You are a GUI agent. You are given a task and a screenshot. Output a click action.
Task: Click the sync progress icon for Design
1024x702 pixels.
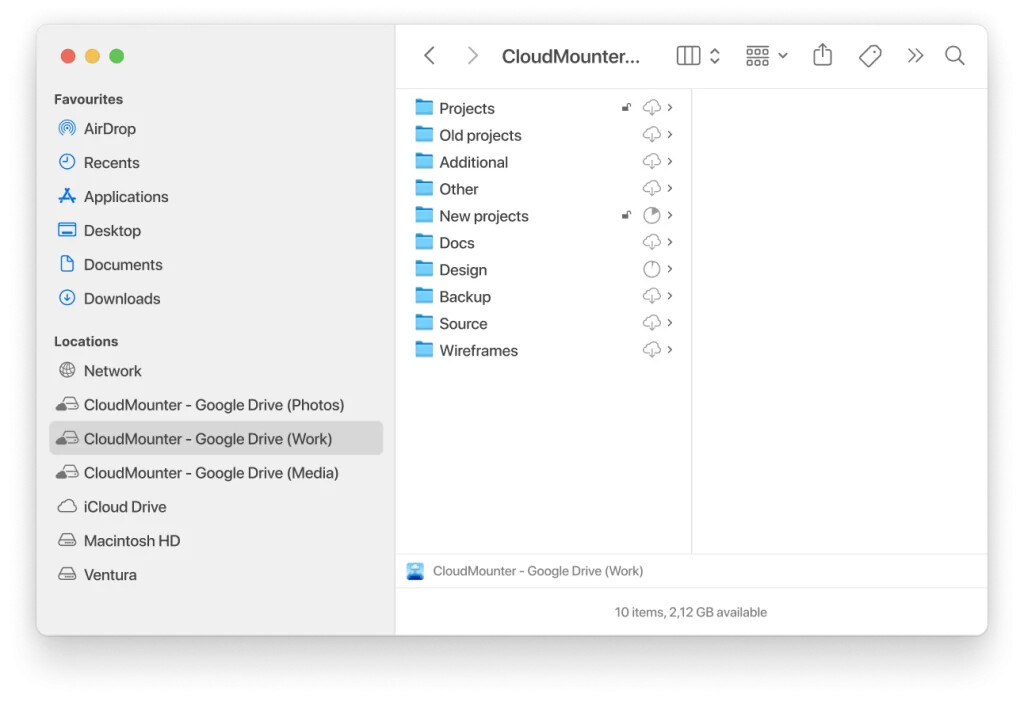coord(651,269)
